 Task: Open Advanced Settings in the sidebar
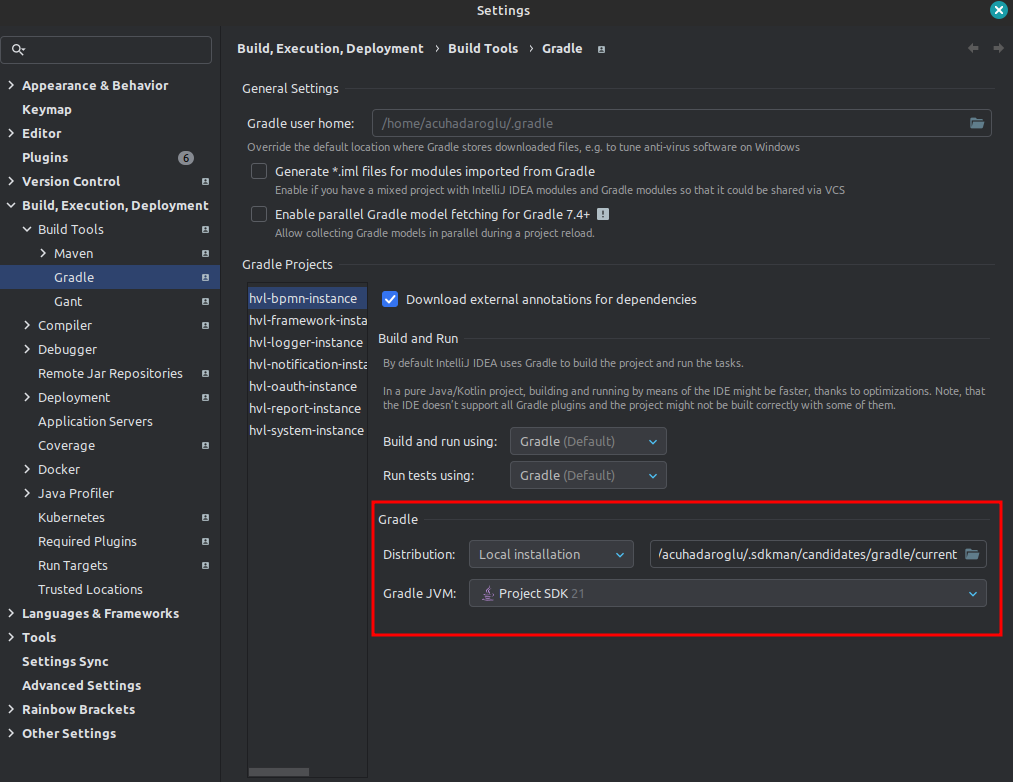click(81, 686)
